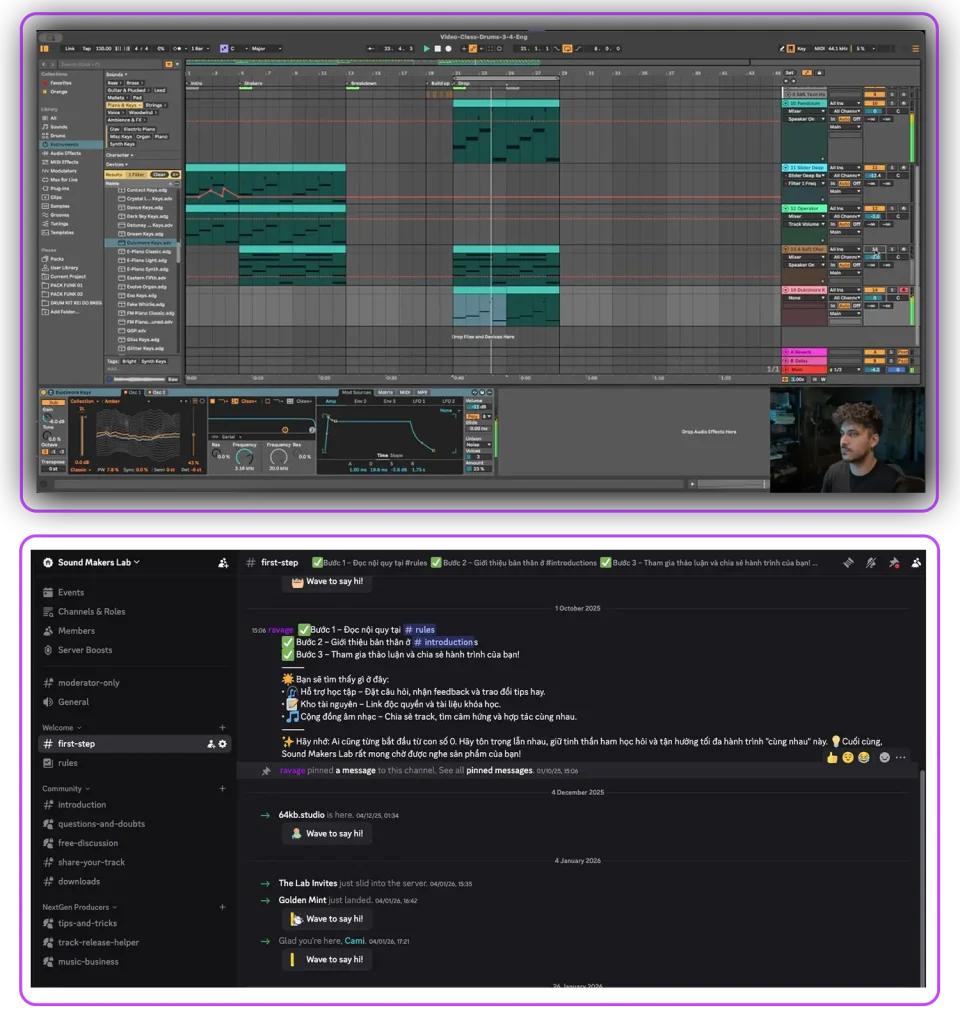
Task: Open Ableton menu icon at top right
Action: (916, 48)
